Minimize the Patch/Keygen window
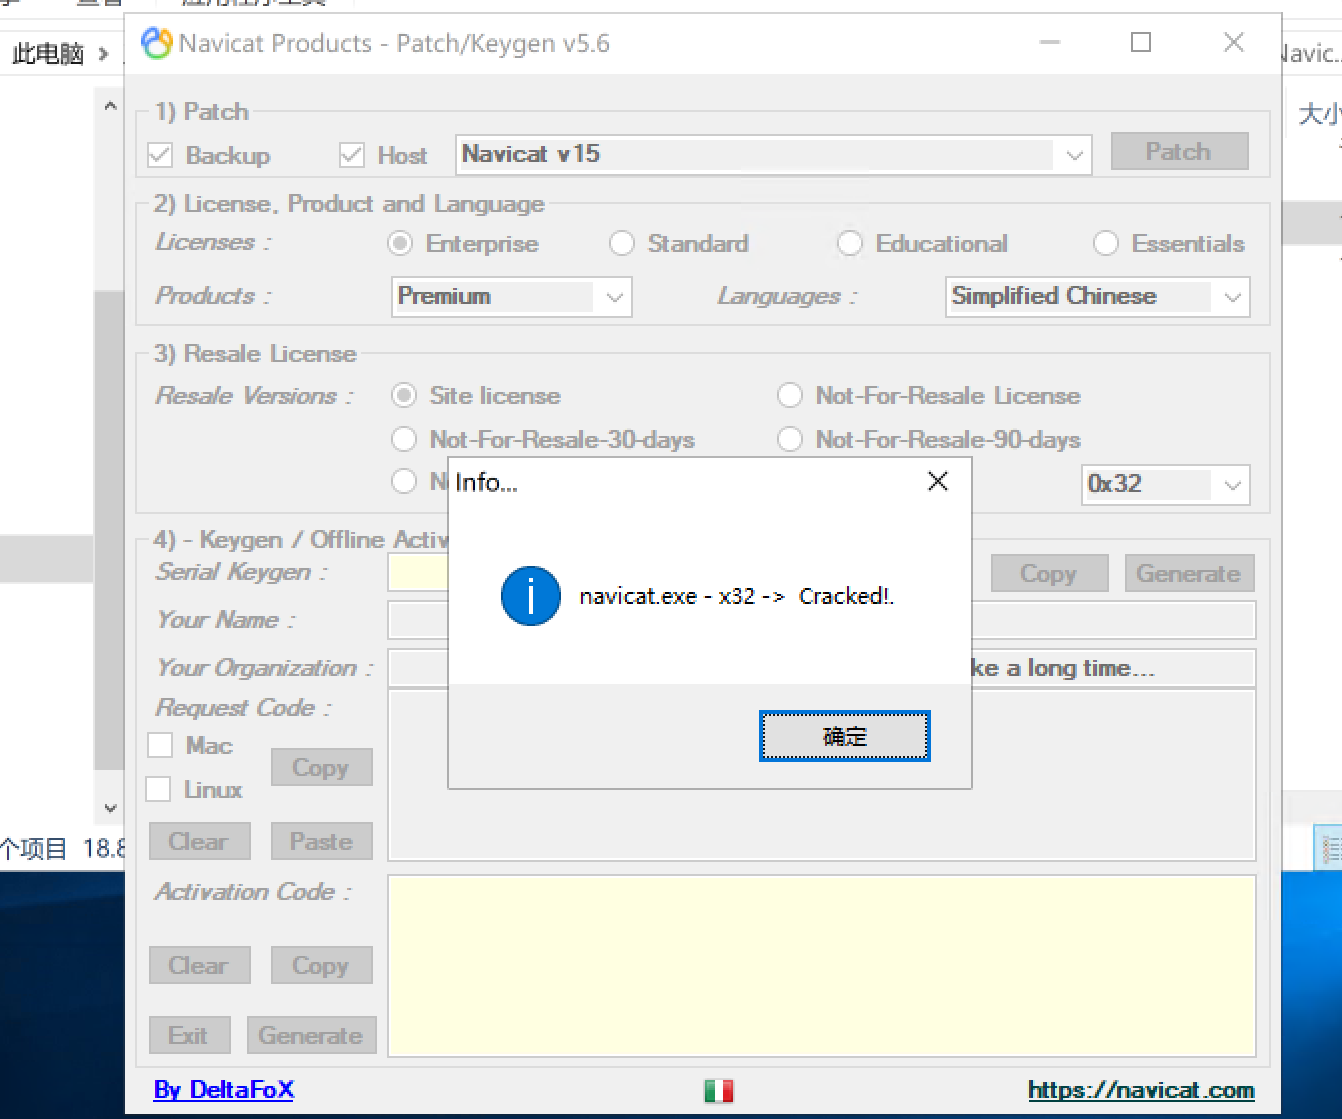 (x=1050, y=43)
